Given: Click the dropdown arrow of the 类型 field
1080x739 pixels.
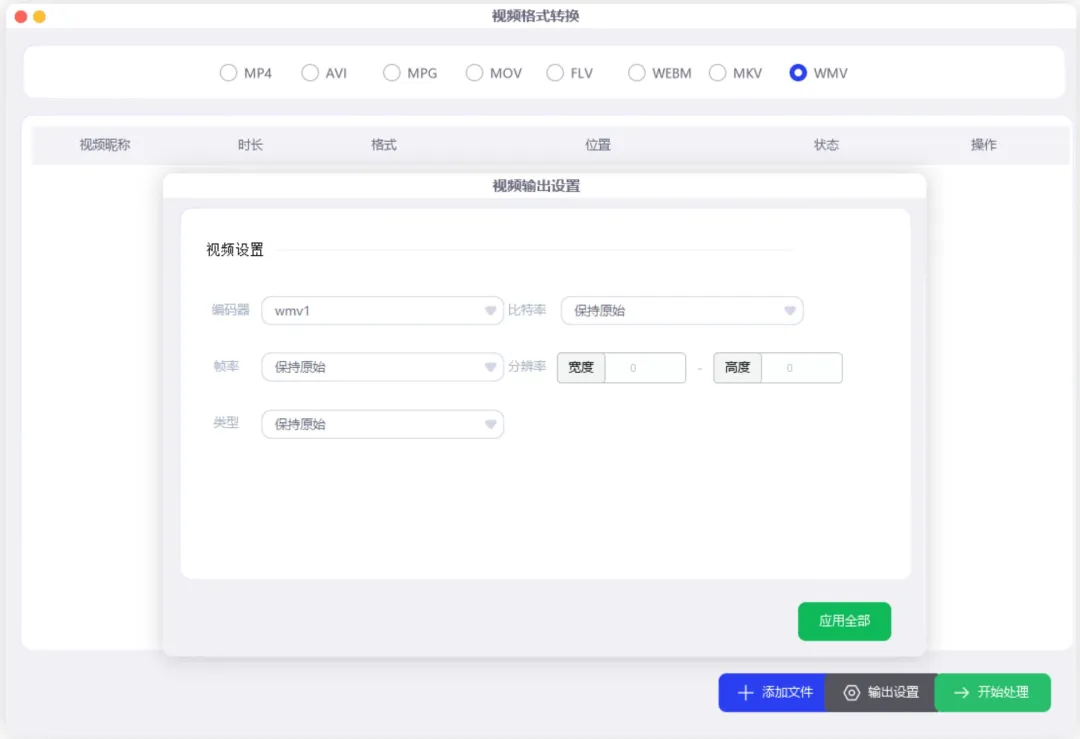Looking at the screenshot, I should point(490,423).
